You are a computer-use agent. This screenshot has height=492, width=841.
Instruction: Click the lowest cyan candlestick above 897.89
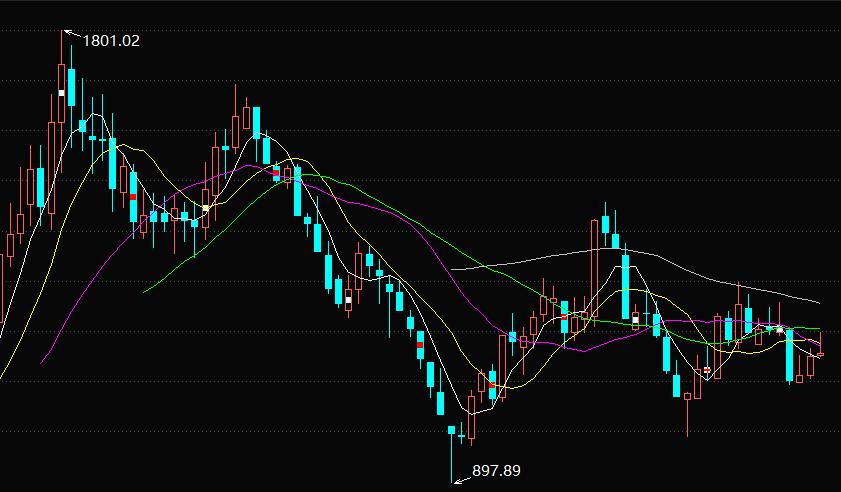pyautogui.click(x=451, y=430)
